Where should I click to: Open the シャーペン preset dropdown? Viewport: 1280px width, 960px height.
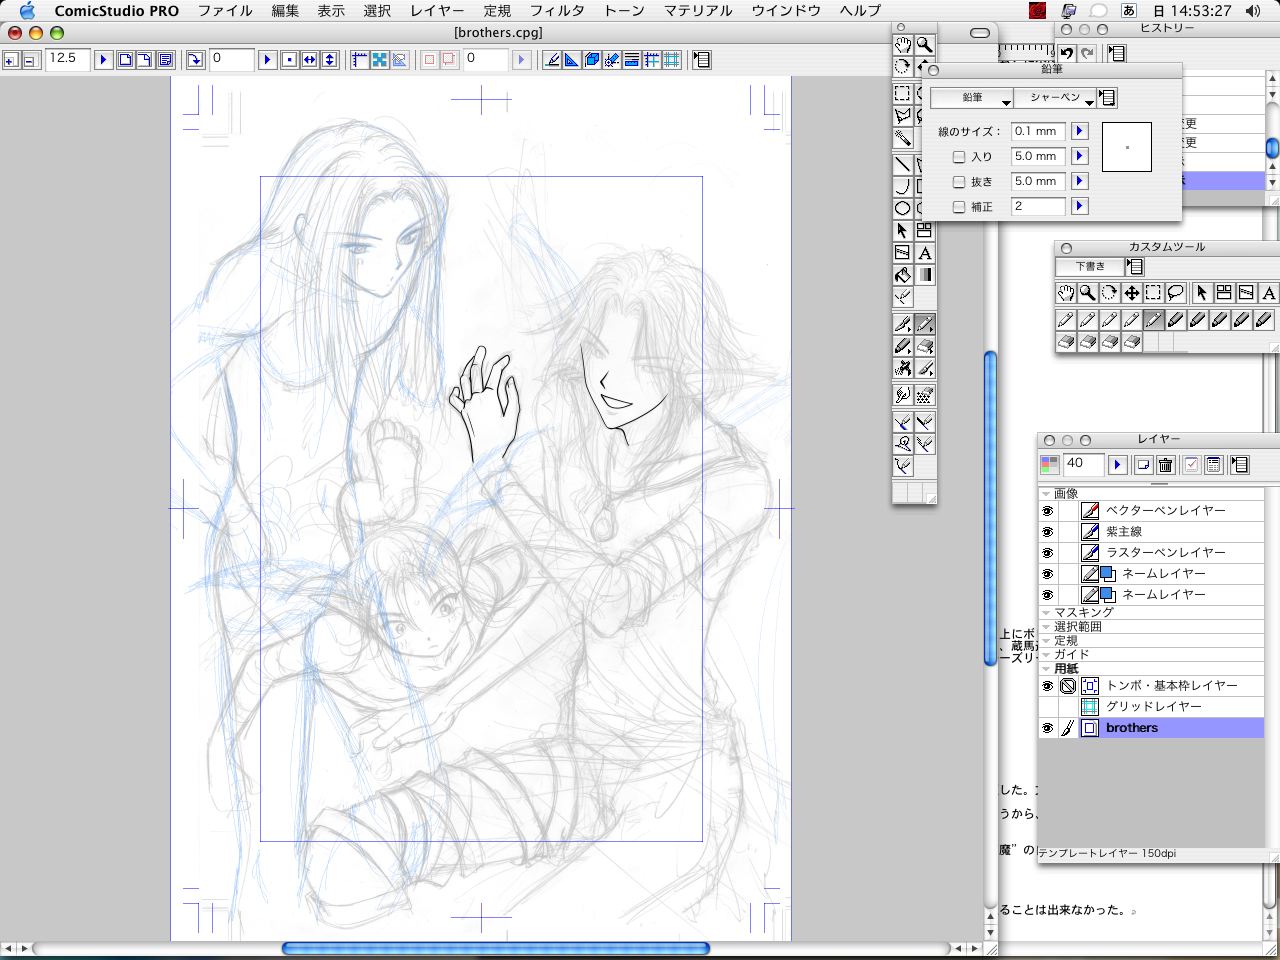[x=1055, y=98]
